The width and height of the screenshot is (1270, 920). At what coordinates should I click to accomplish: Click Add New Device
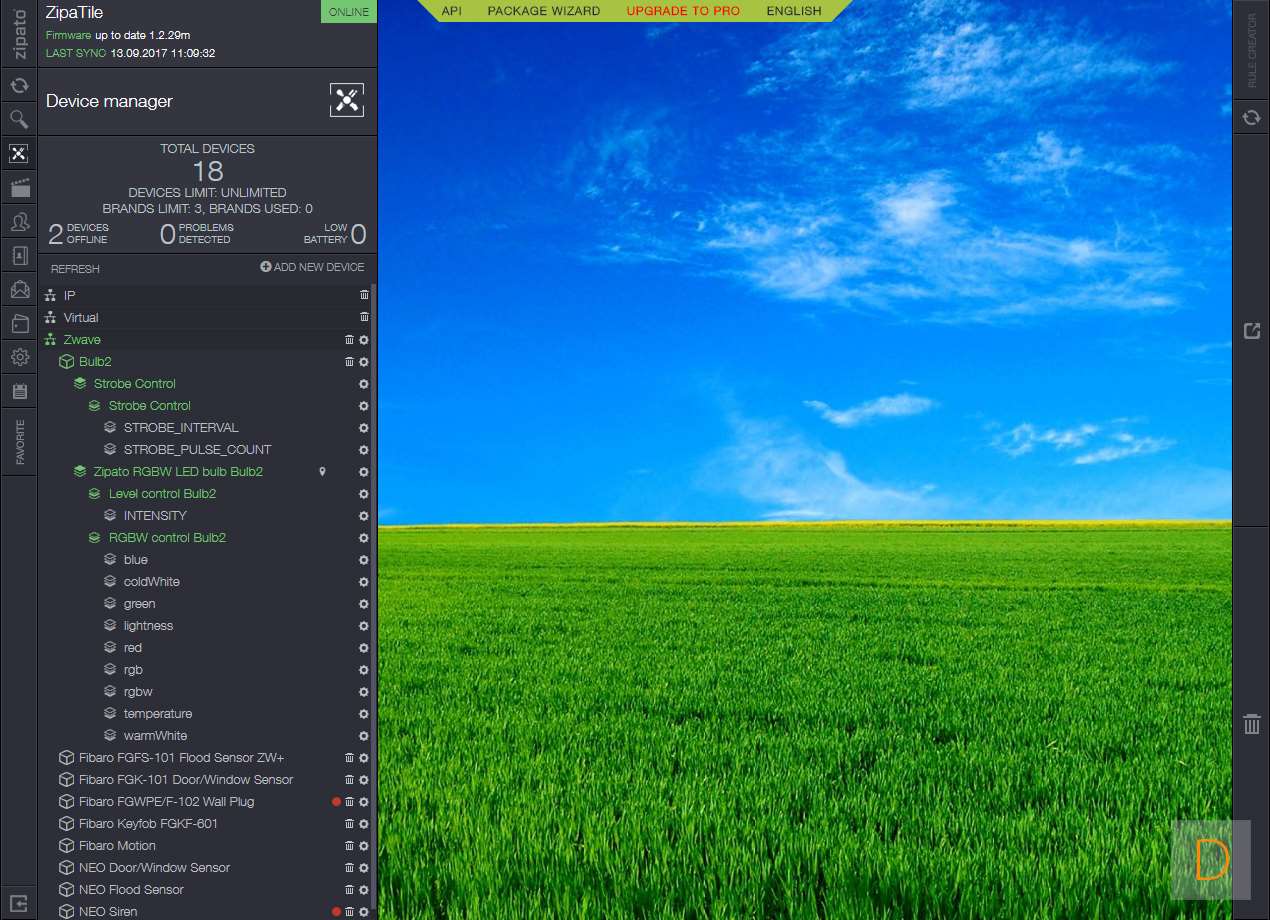point(312,267)
